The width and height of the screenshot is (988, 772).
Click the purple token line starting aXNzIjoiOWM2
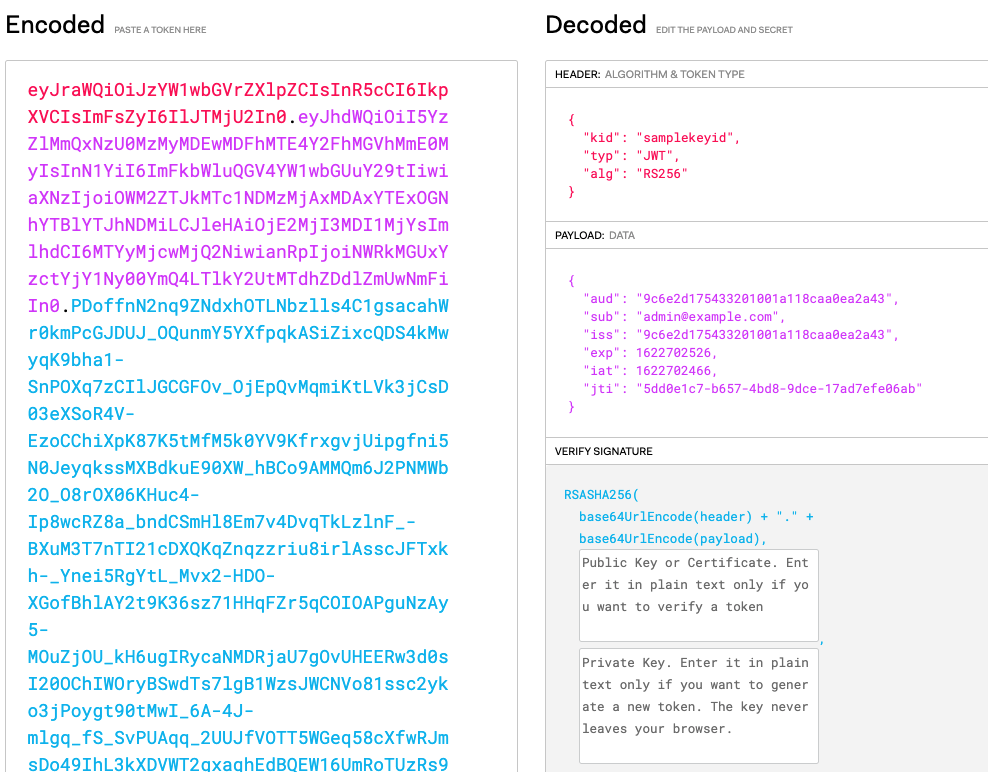pyautogui.click(x=238, y=198)
